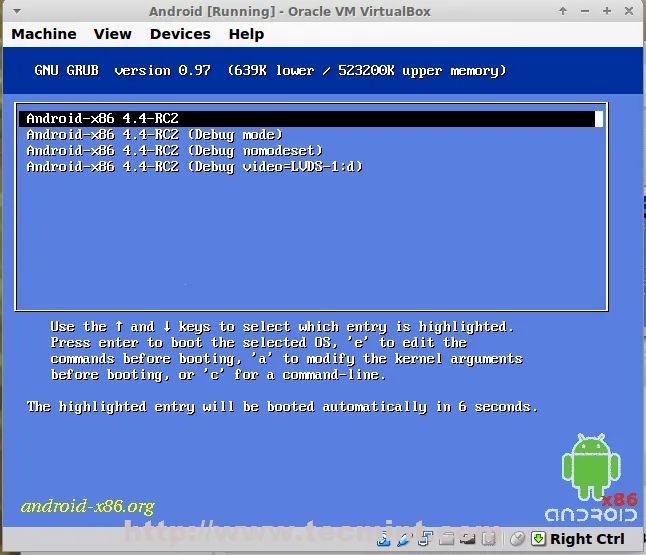This screenshot has height=555, width=646.
Task: Click the automatic boot countdown message
Action: (282, 407)
